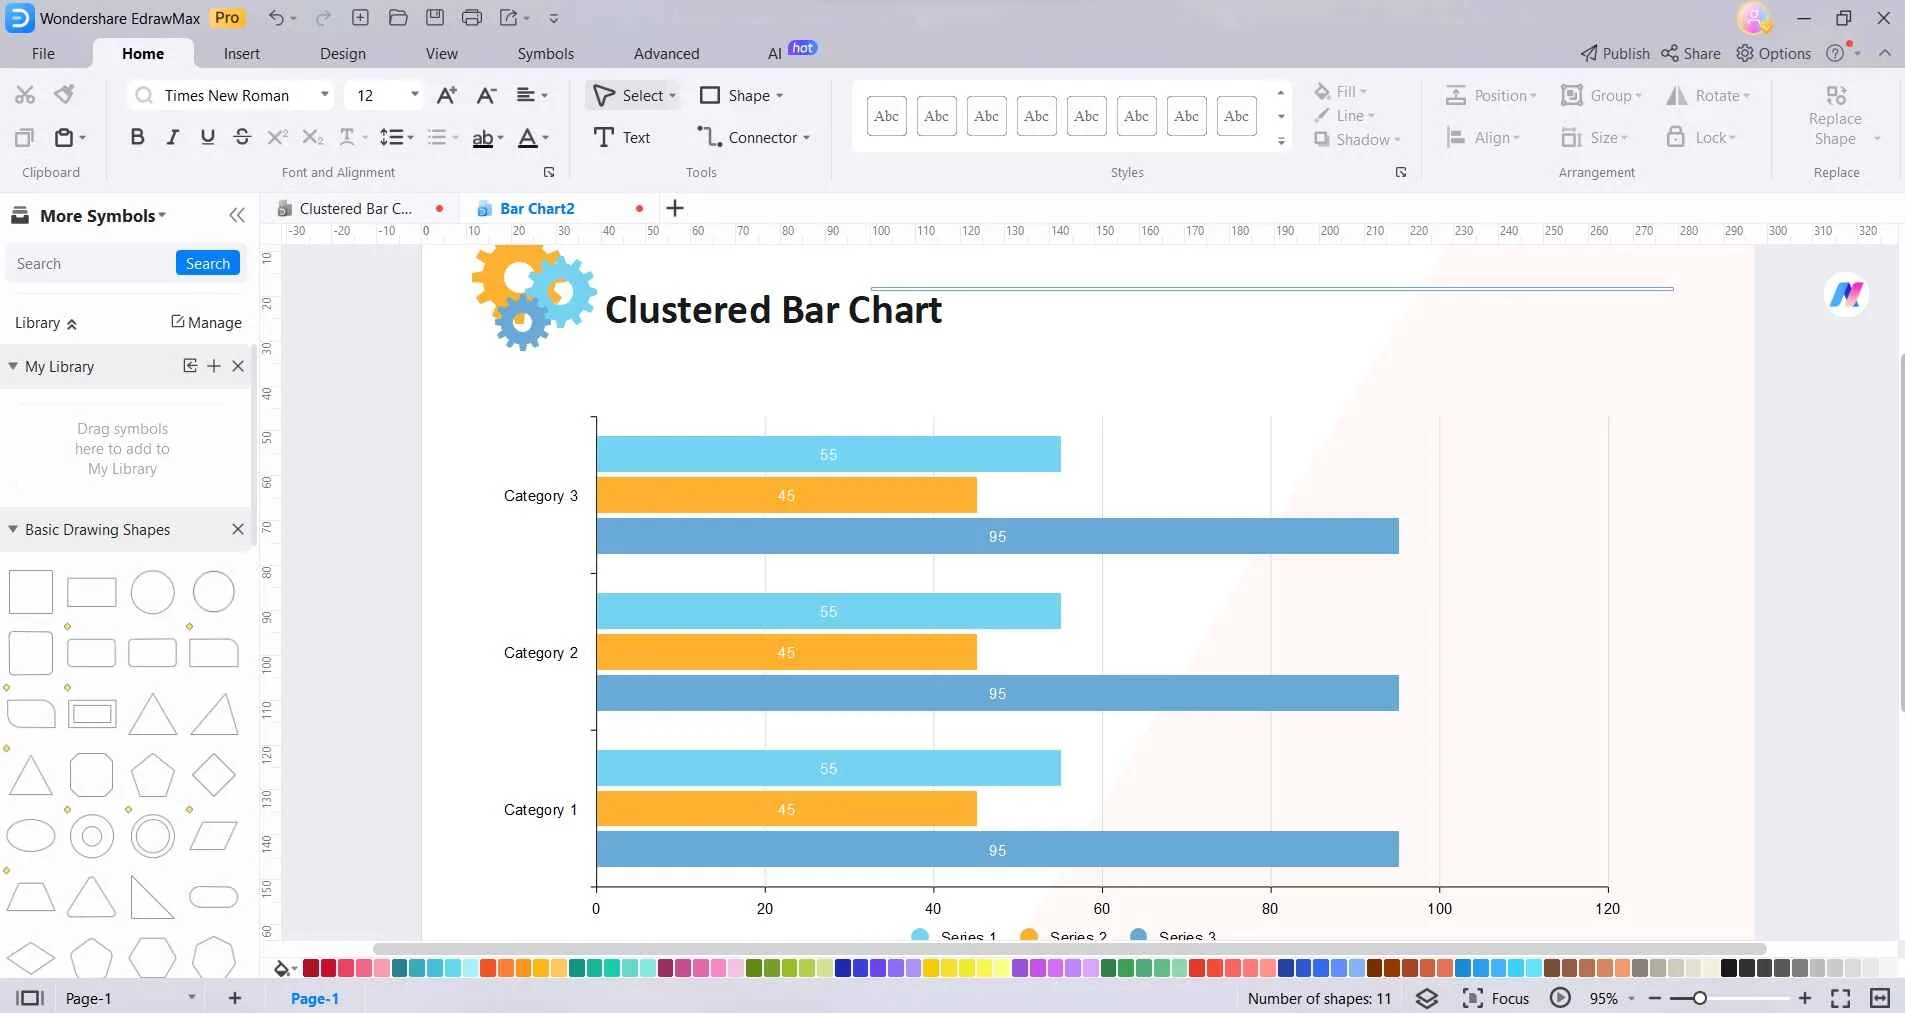Open Styles dialog launcher
The width and height of the screenshot is (1905, 1013).
click(x=1400, y=172)
